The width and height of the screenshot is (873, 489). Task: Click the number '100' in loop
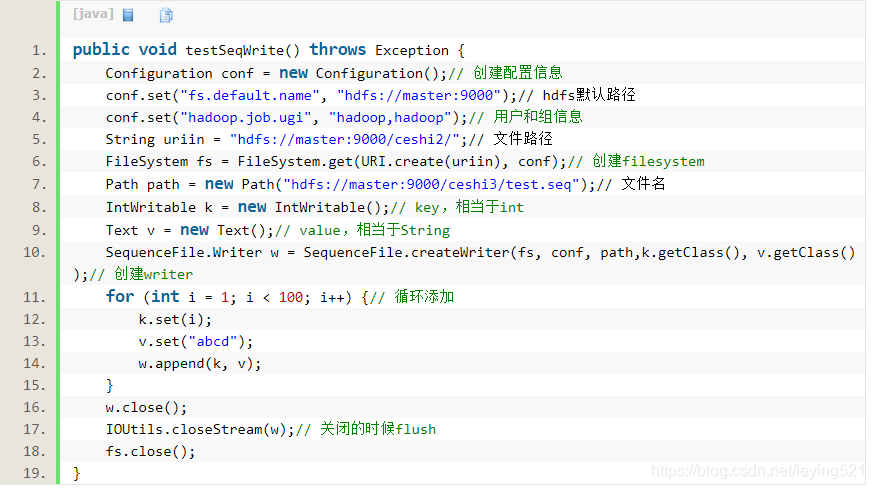291,297
